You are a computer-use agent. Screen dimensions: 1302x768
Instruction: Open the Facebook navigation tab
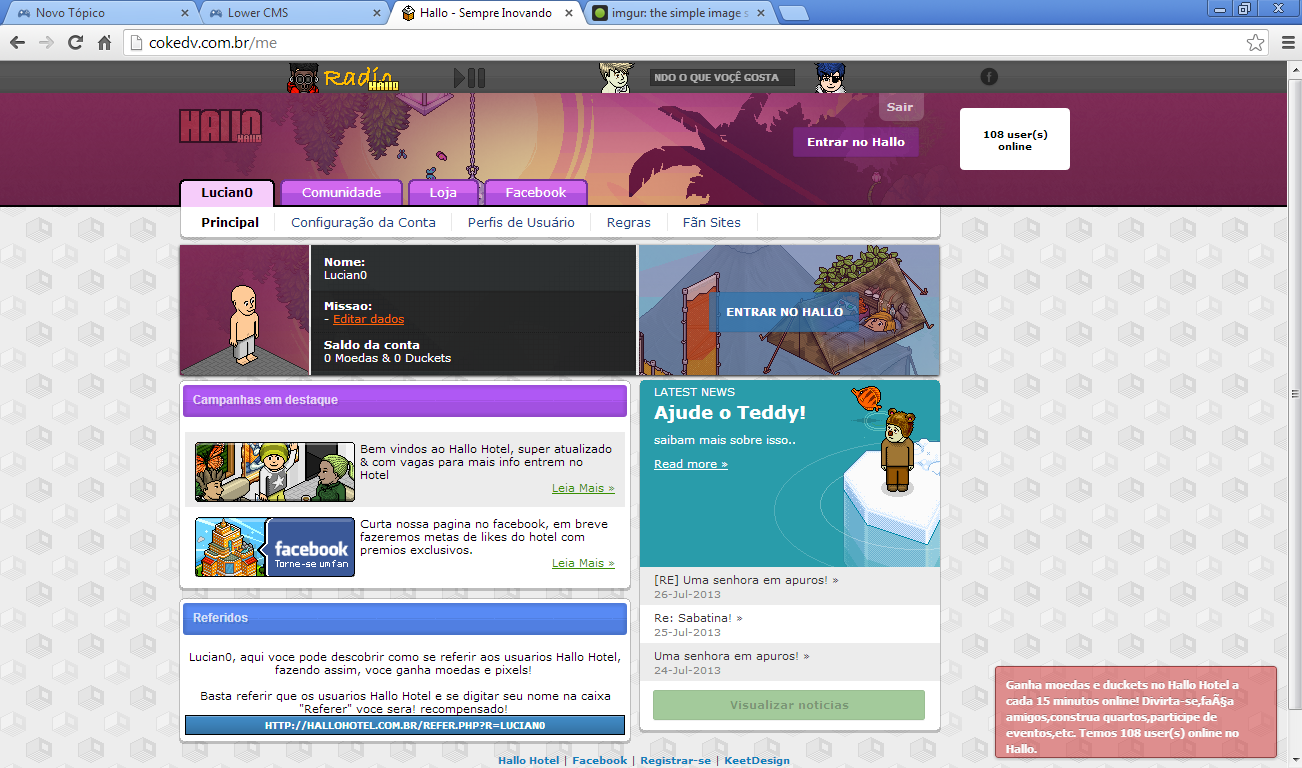click(x=536, y=193)
